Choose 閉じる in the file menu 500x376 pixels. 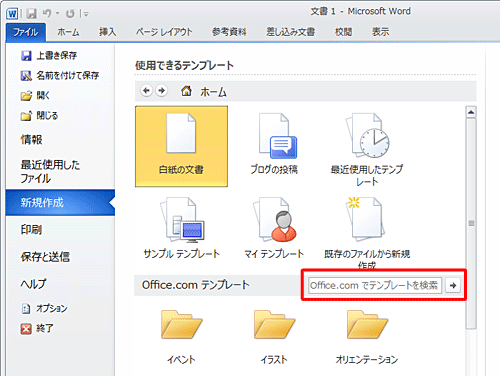coord(39,116)
